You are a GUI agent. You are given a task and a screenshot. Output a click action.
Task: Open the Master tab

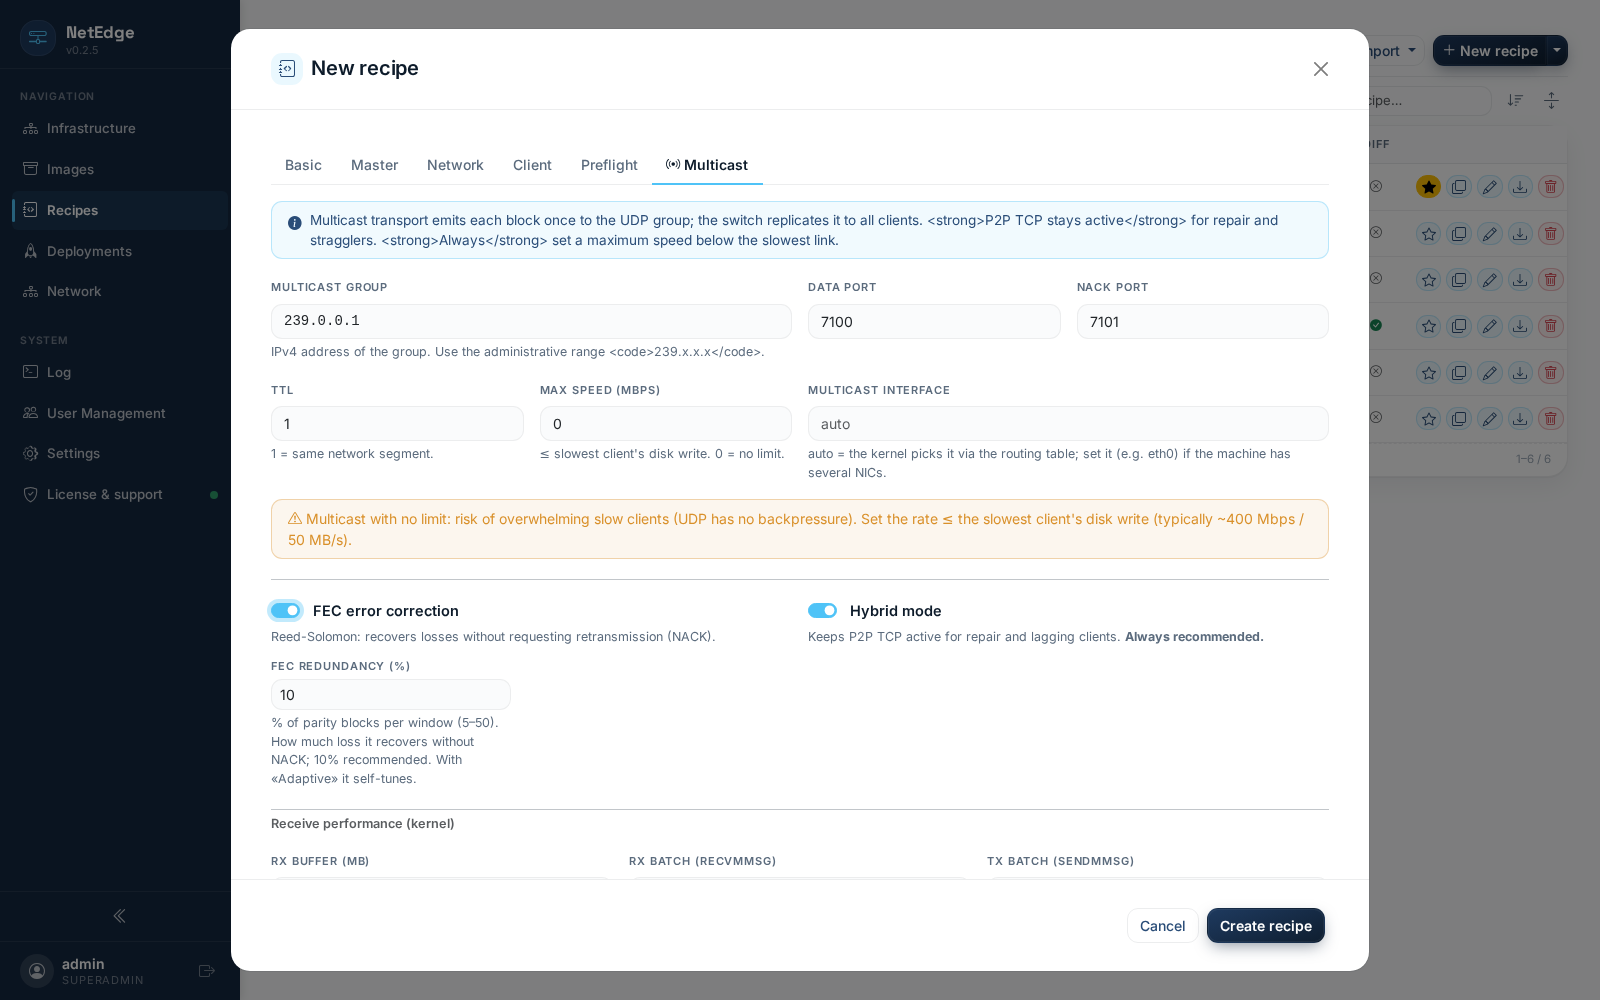pos(374,165)
